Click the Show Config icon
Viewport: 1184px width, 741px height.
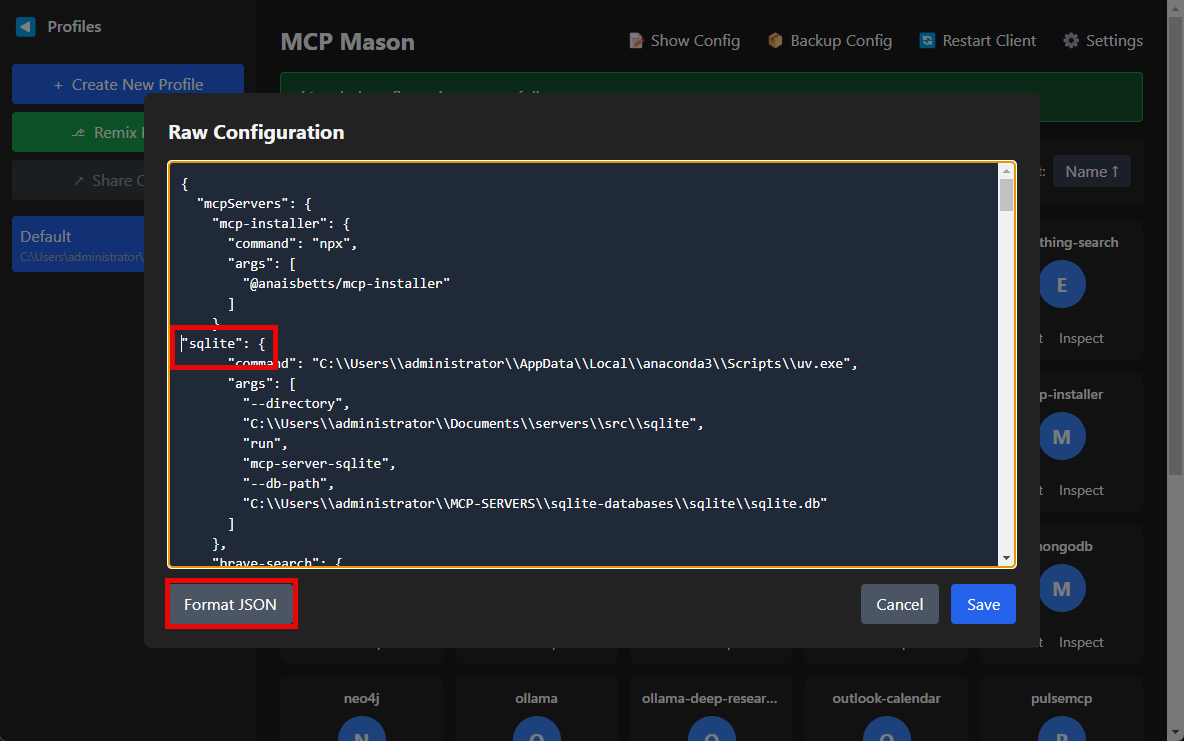pos(636,40)
